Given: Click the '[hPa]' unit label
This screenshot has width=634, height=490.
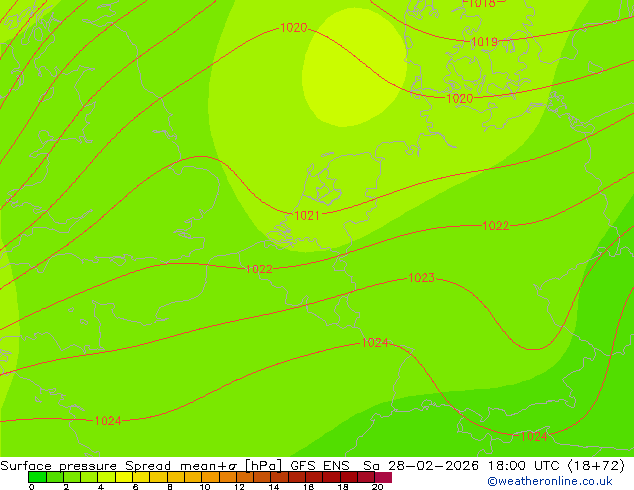Looking at the screenshot, I should (x=264, y=466).
